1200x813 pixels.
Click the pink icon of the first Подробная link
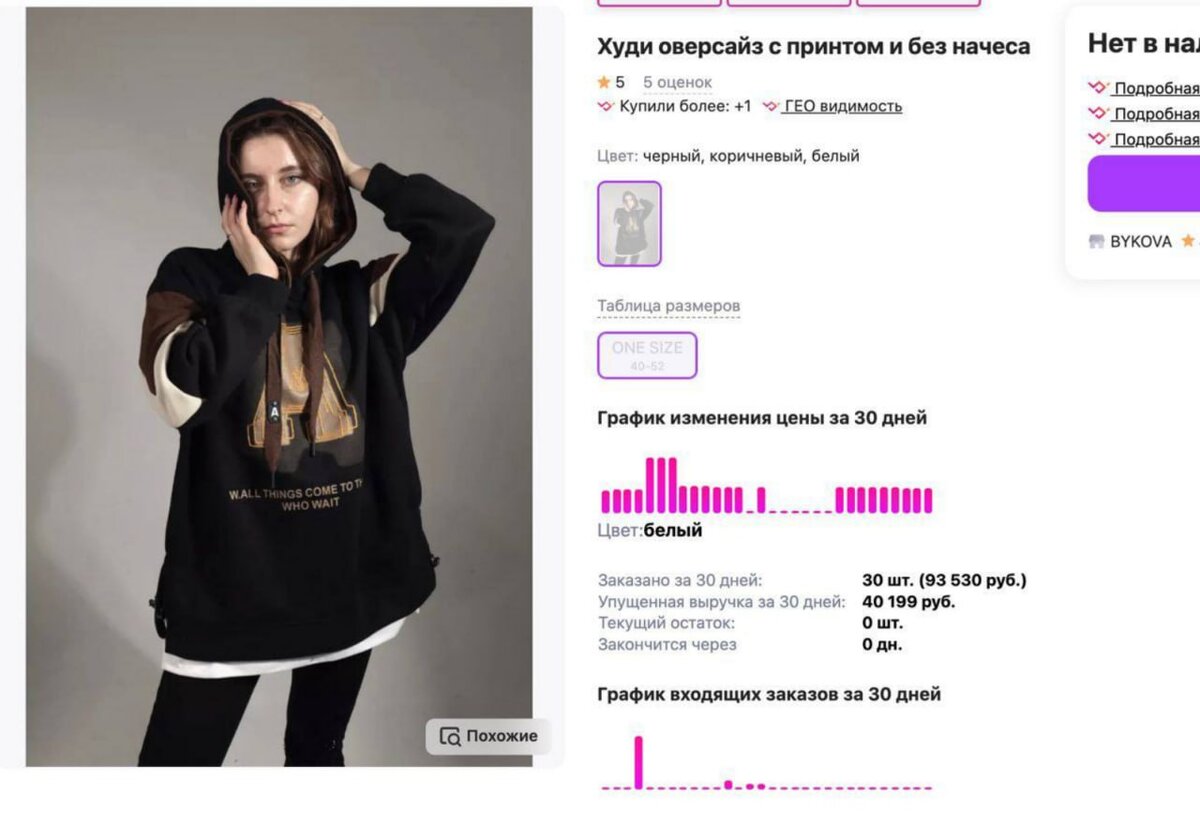point(1098,87)
